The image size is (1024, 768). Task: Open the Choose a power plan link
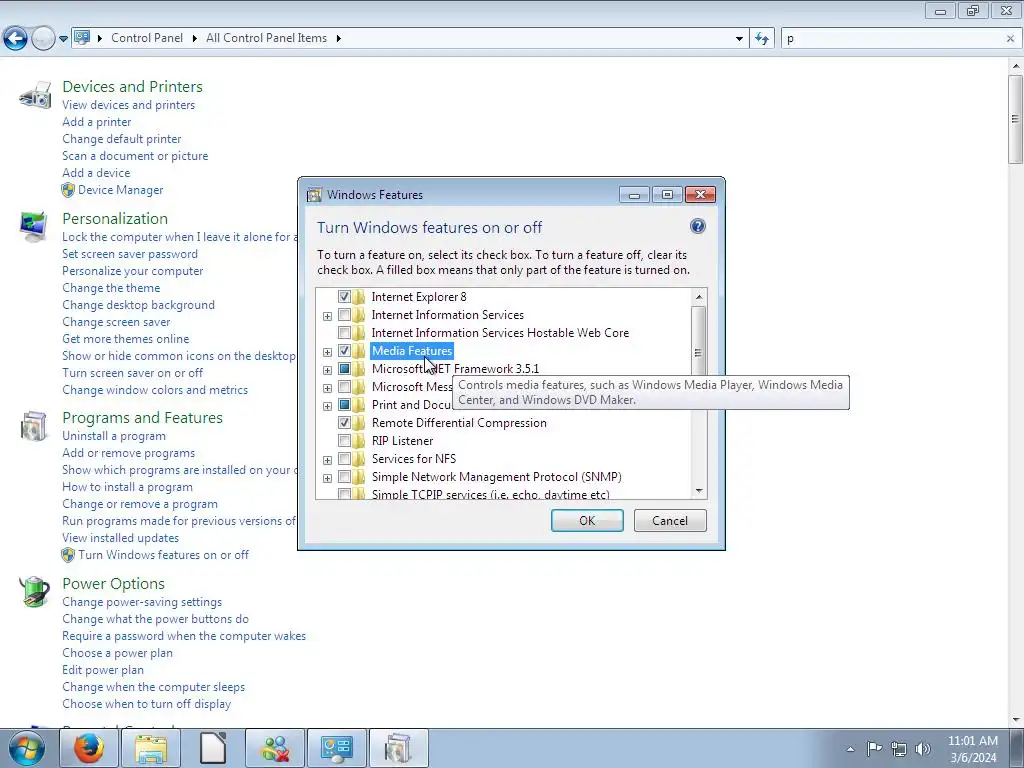(118, 652)
